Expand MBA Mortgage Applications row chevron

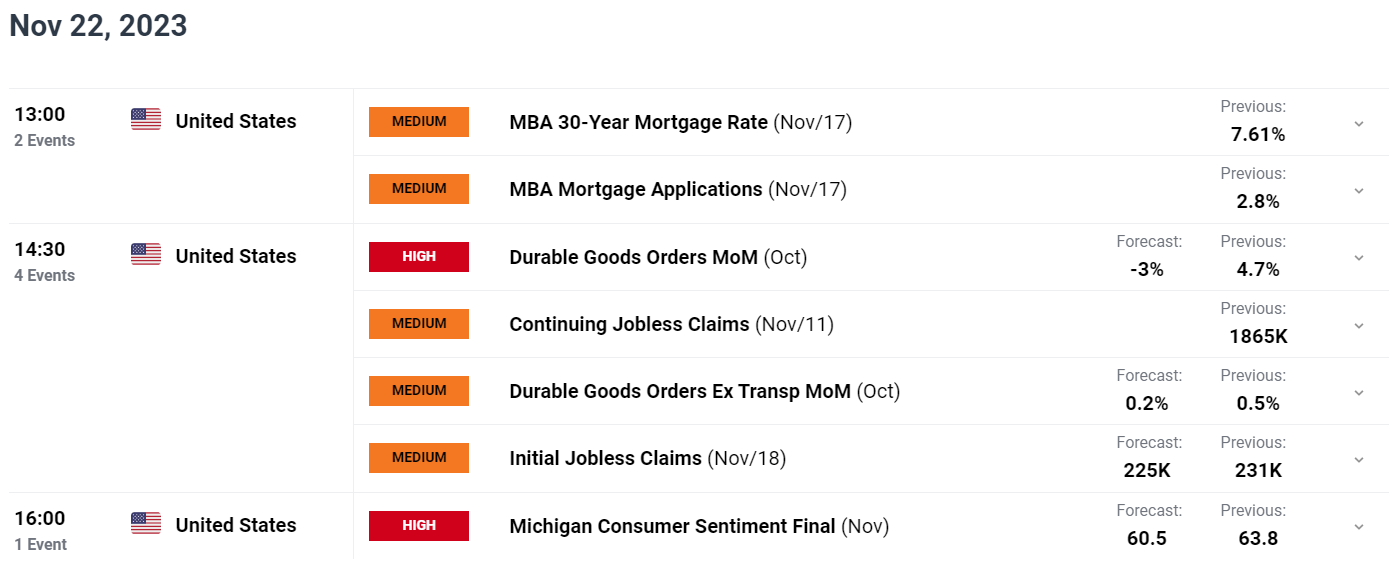pyautogui.click(x=1359, y=190)
